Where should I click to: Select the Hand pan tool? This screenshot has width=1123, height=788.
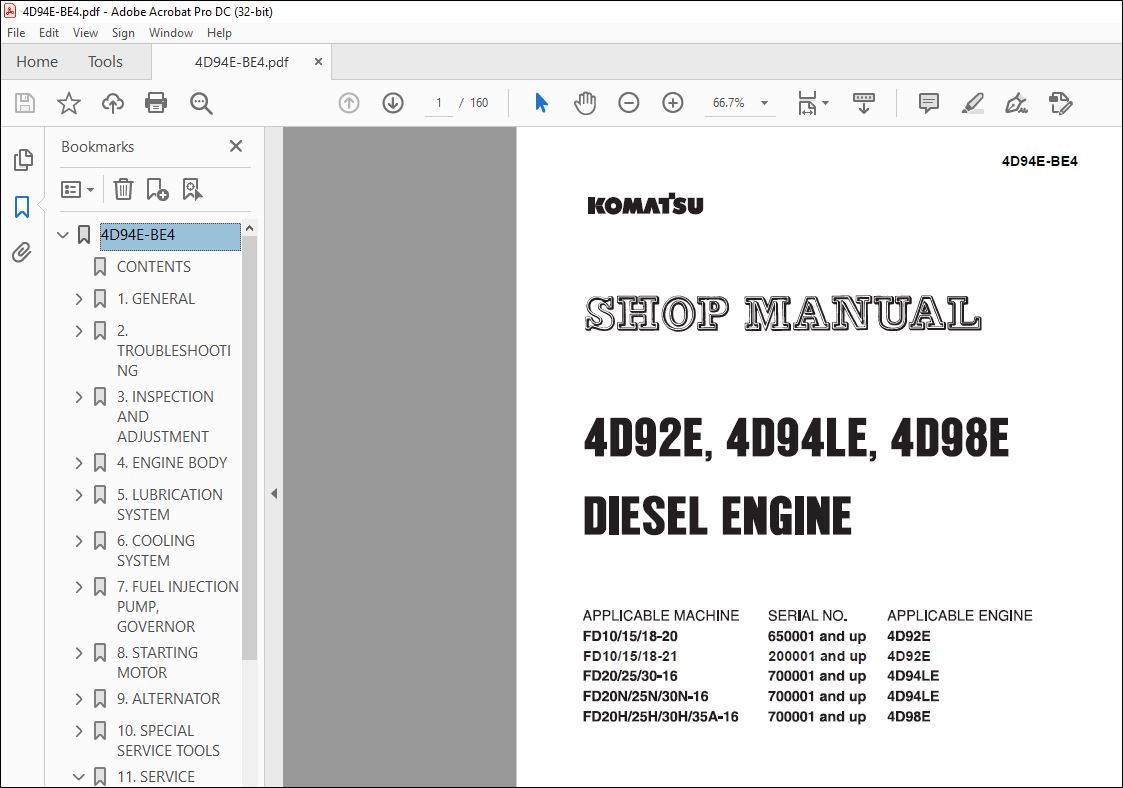click(x=584, y=103)
